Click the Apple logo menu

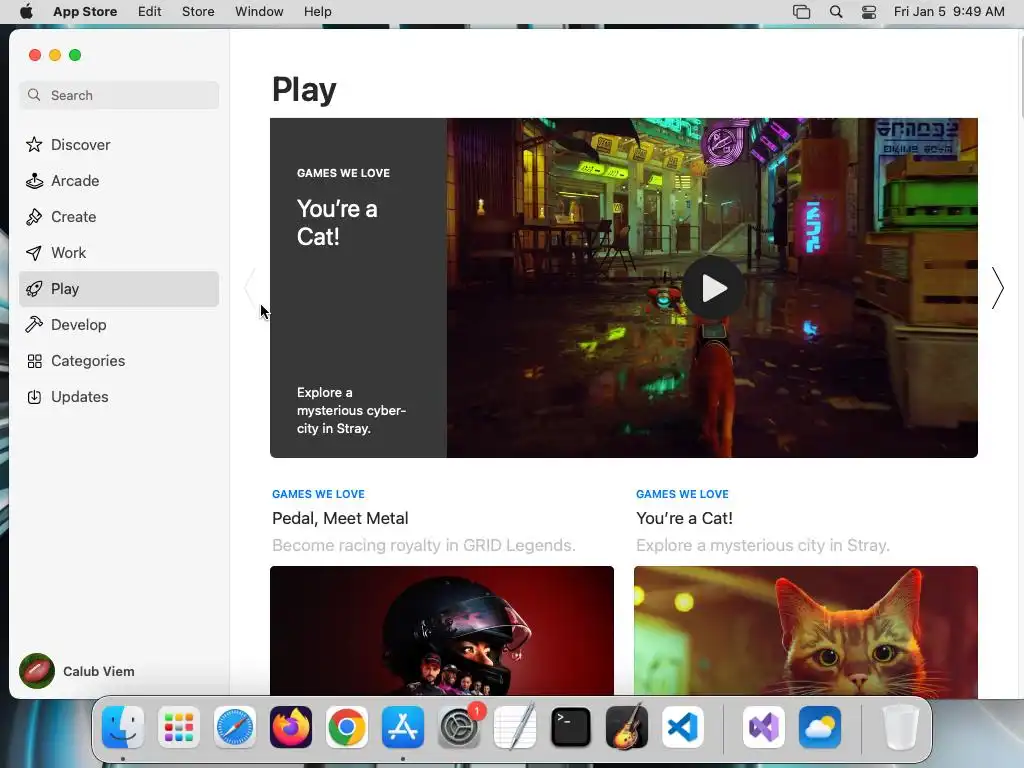[x=26, y=12]
